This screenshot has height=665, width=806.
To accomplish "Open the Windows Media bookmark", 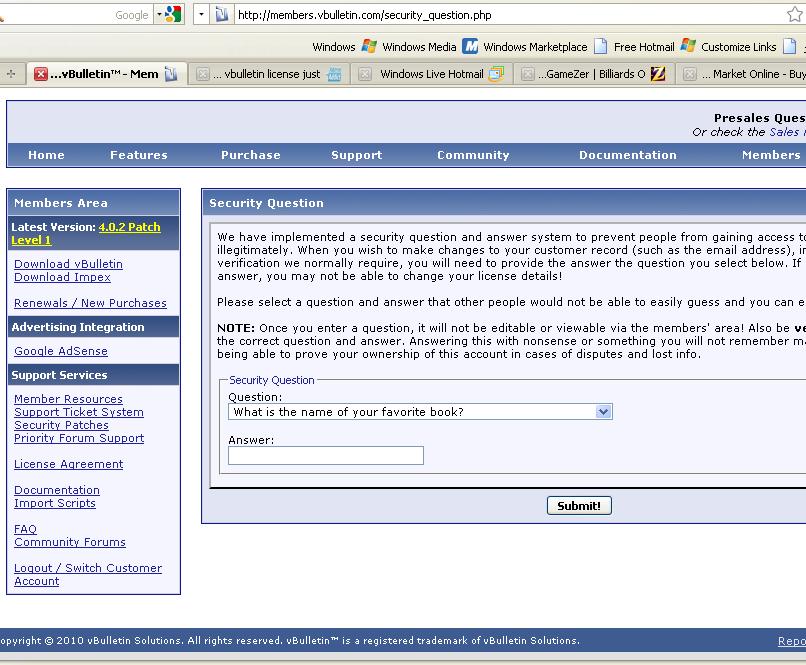I will 419,47.
